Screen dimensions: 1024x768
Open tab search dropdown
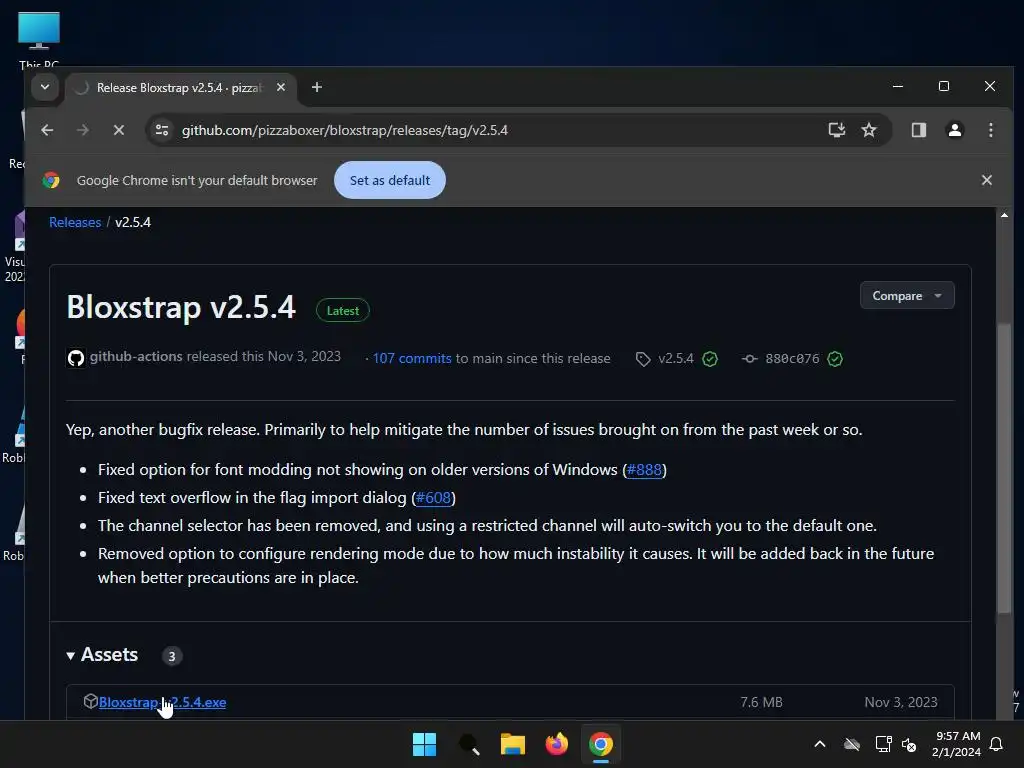(x=44, y=87)
